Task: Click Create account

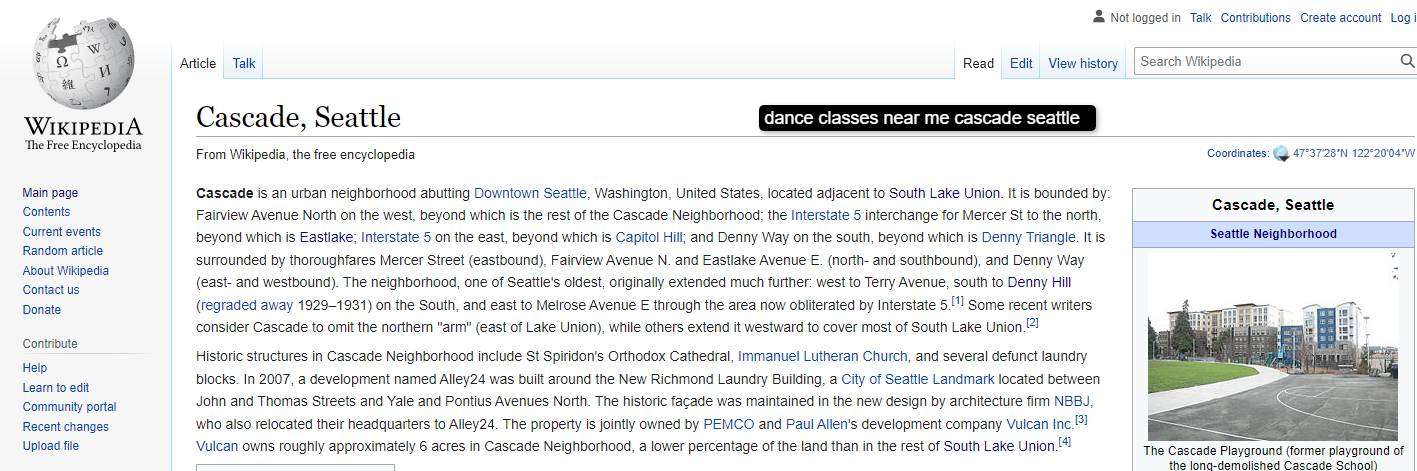Action: (1340, 18)
